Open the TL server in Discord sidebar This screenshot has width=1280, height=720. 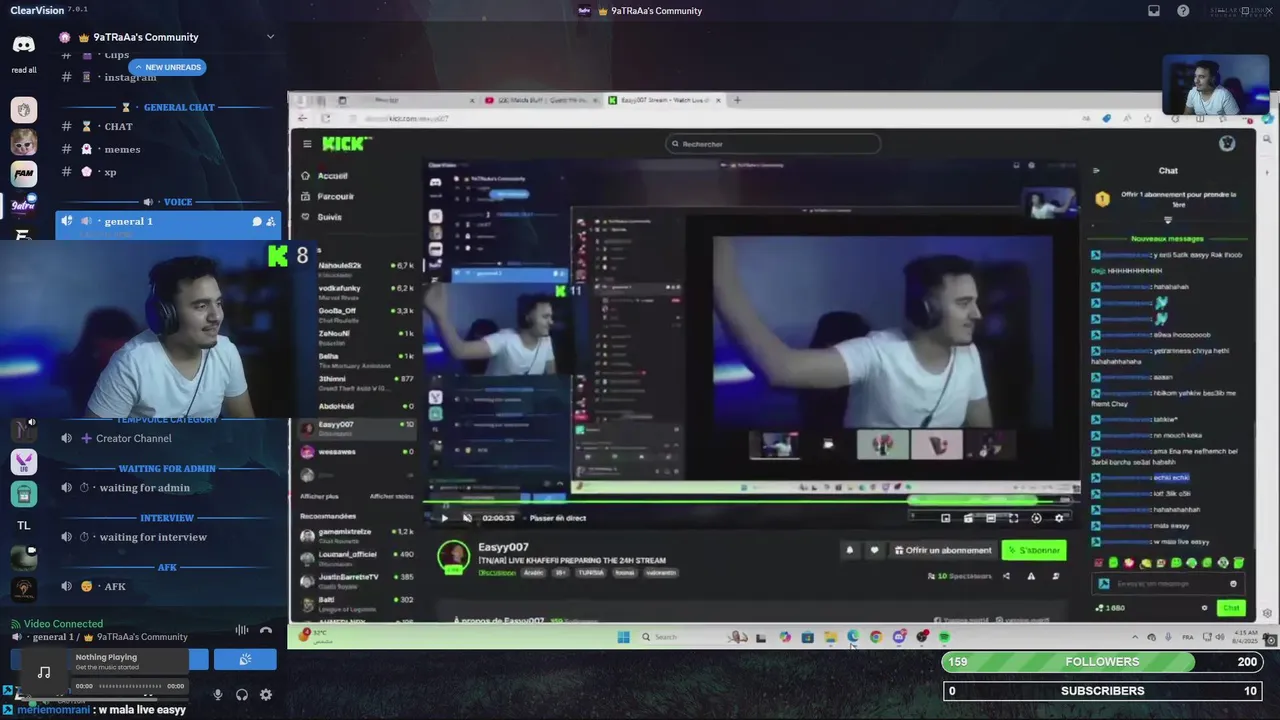(24, 525)
